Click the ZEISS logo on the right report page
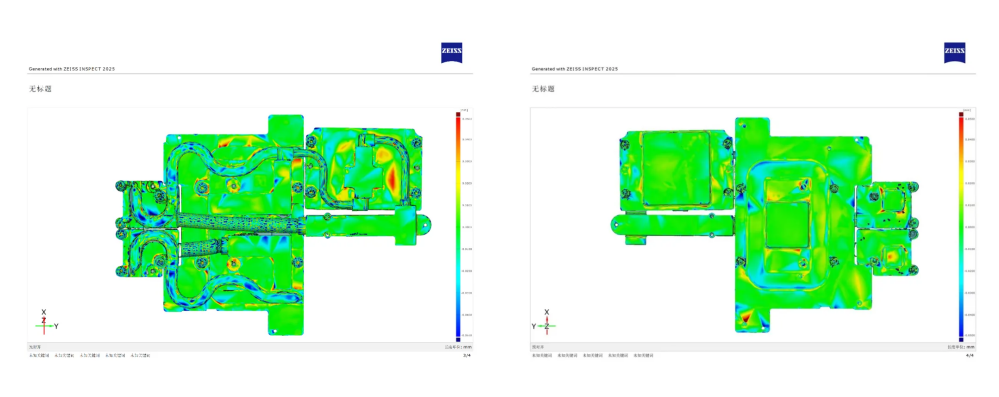Viewport: 999px width, 397px height. [x=954, y=53]
